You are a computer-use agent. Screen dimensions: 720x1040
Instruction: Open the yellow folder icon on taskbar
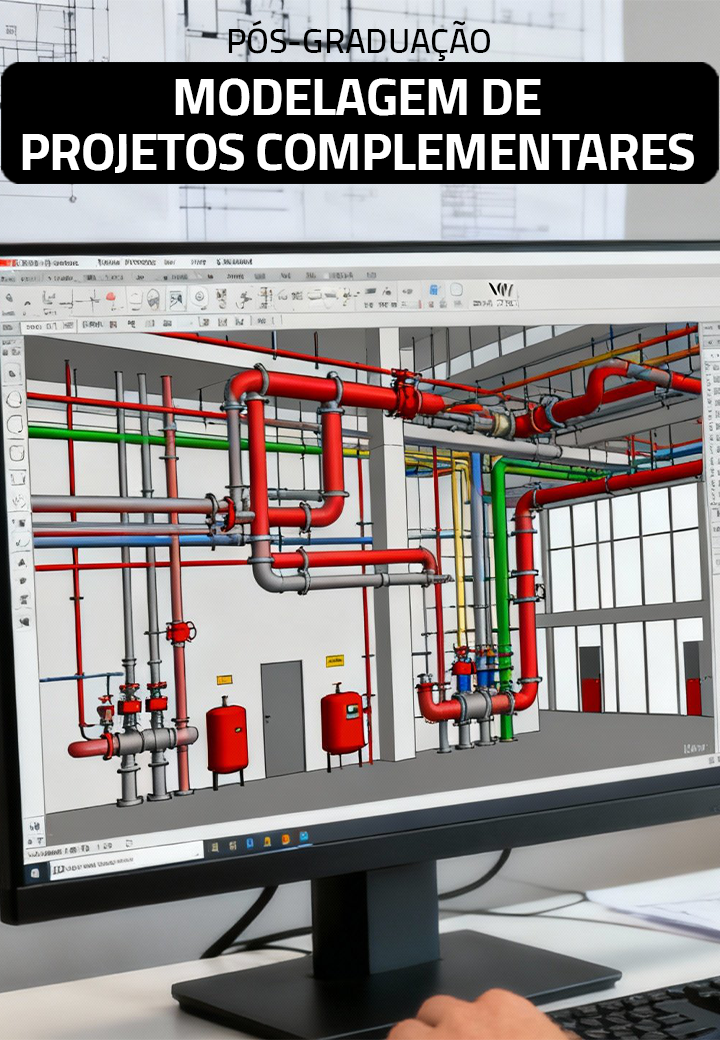tap(267, 842)
